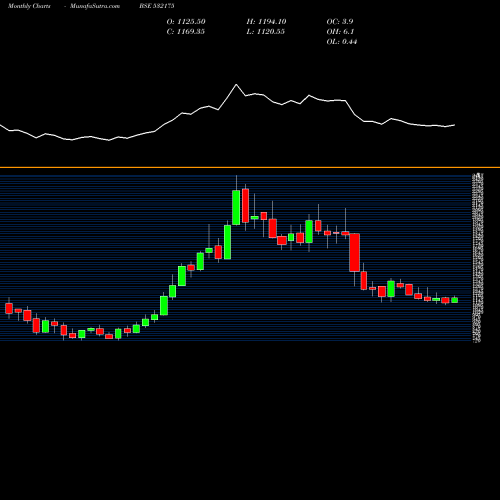Image resolution: width=500 pixels, height=500 pixels.
Task: Click the first red candlestick at the chart start
Action: click(9, 308)
